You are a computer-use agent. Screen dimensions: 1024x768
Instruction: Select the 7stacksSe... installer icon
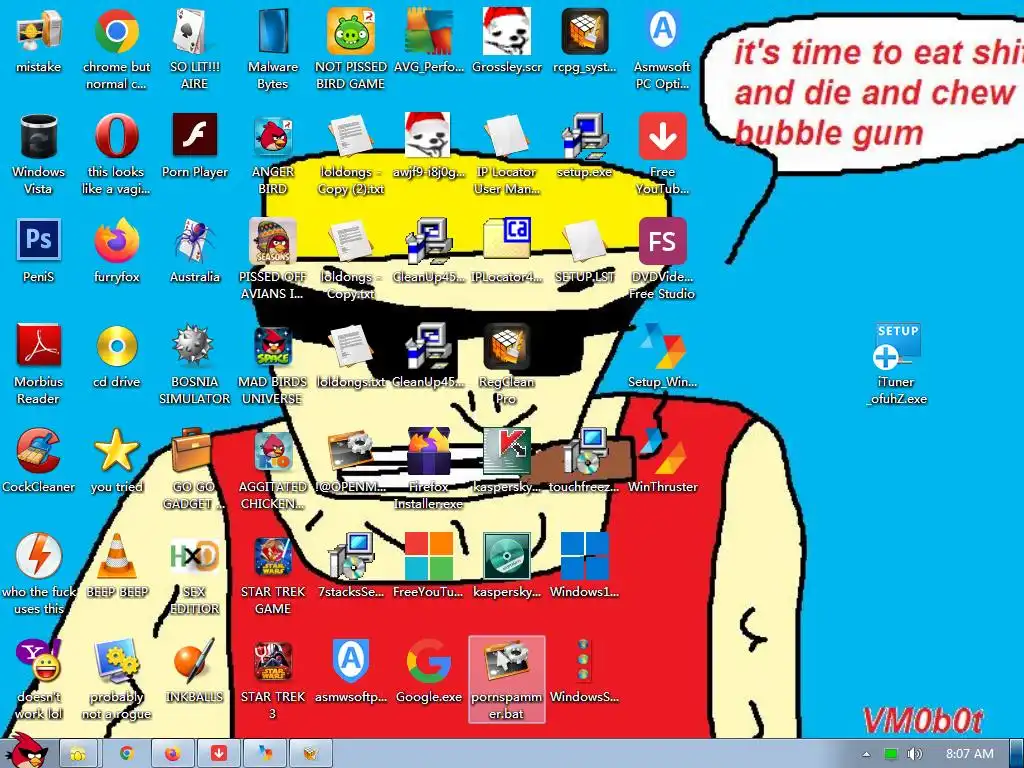[351, 556]
